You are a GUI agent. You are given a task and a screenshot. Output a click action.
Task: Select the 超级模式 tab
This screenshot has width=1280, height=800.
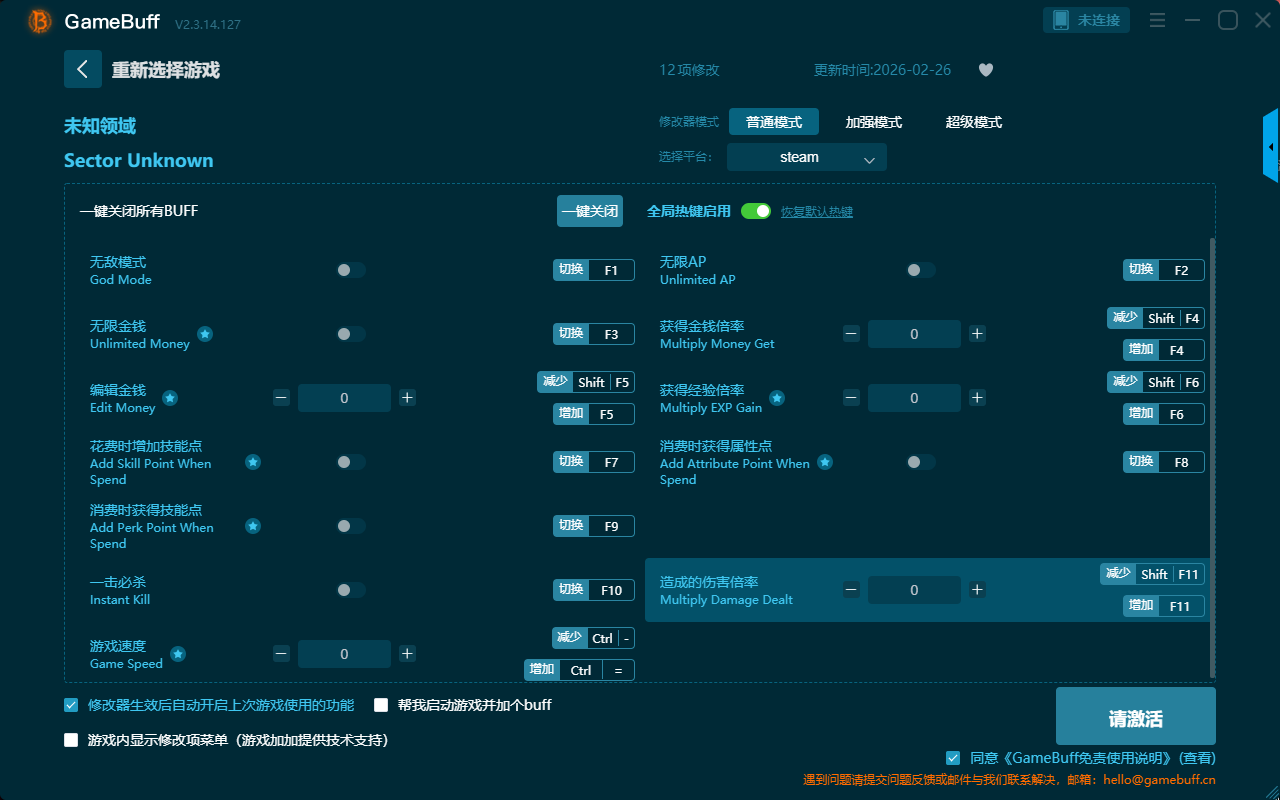[973, 122]
